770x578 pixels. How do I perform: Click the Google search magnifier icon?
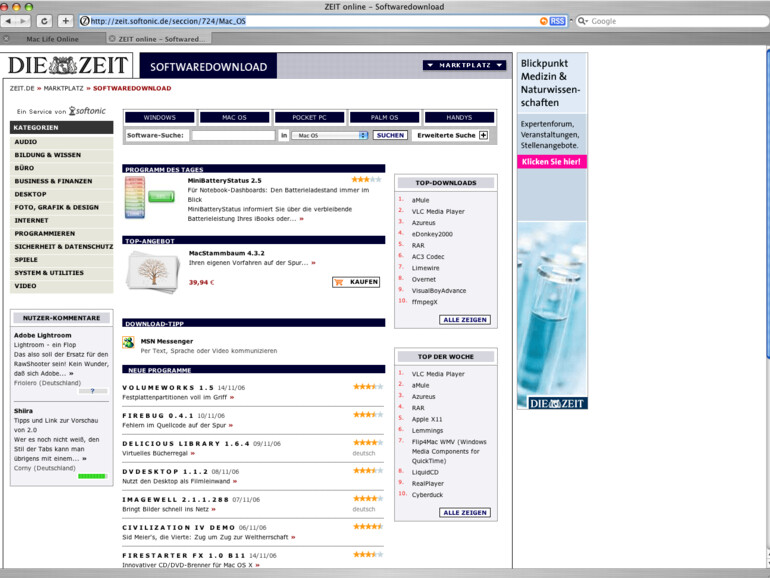point(582,21)
